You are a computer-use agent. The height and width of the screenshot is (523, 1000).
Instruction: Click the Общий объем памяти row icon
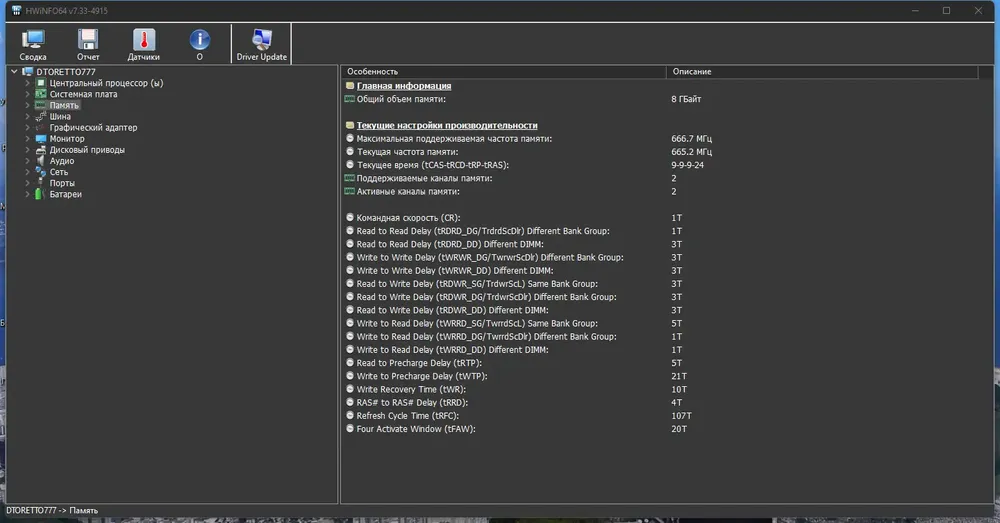click(349, 99)
